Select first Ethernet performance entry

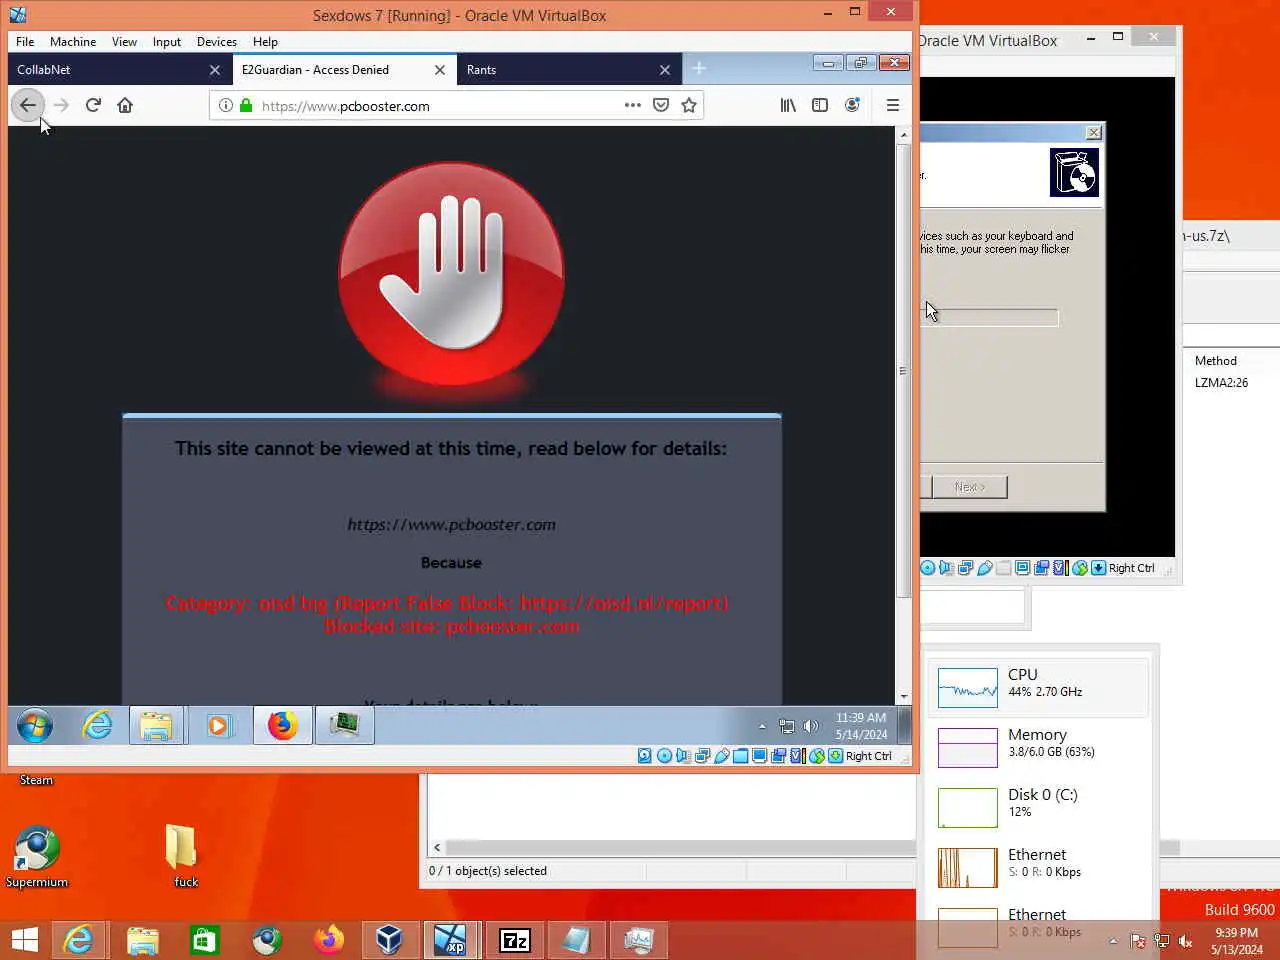tap(1040, 867)
